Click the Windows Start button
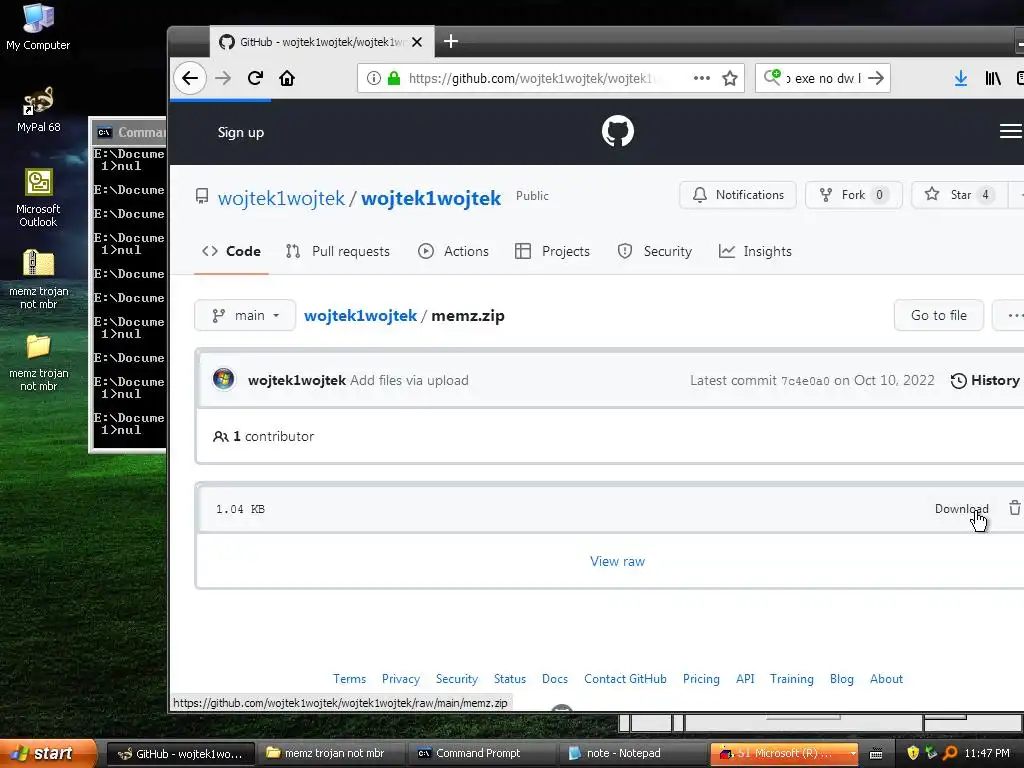 pyautogui.click(x=48, y=753)
